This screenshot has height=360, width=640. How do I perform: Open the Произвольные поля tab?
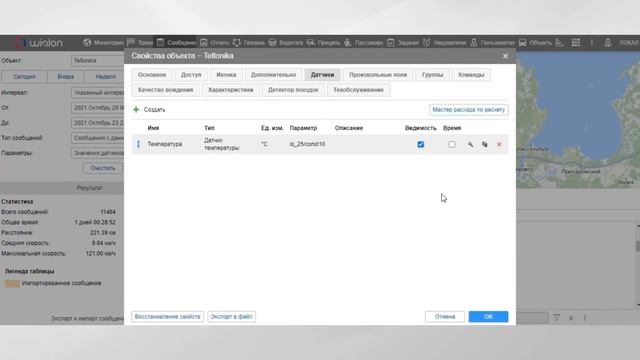coord(378,75)
